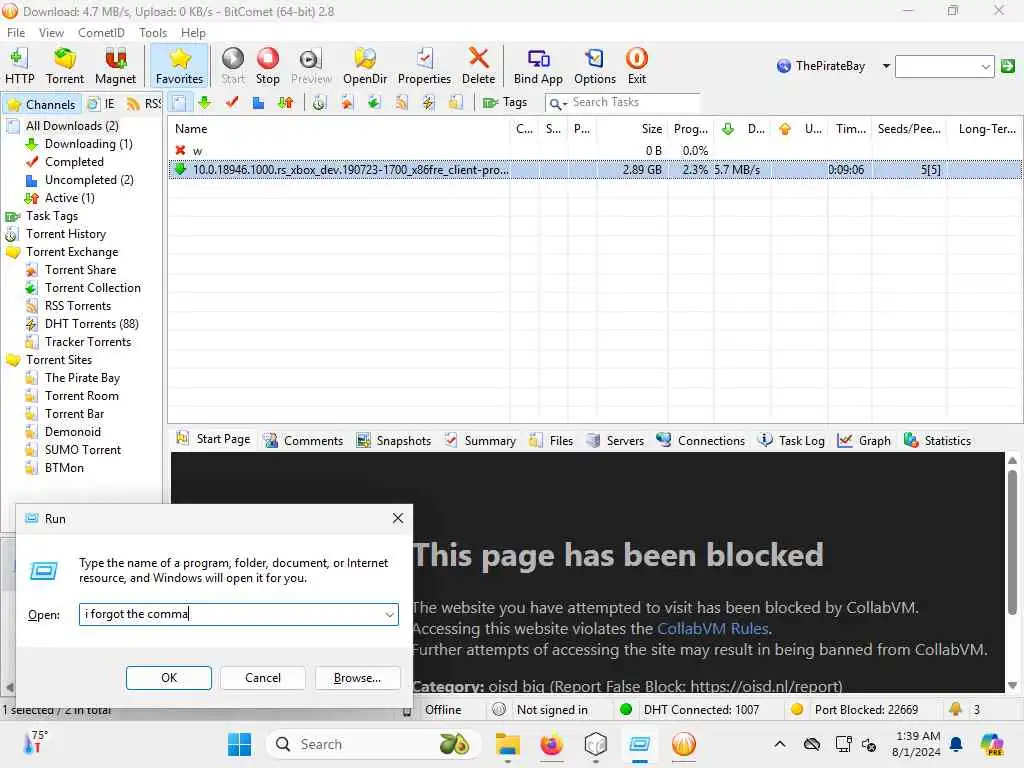The height and width of the screenshot is (768, 1024).
Task: Filter by all downloads icon
Action: tap(180, 103)
